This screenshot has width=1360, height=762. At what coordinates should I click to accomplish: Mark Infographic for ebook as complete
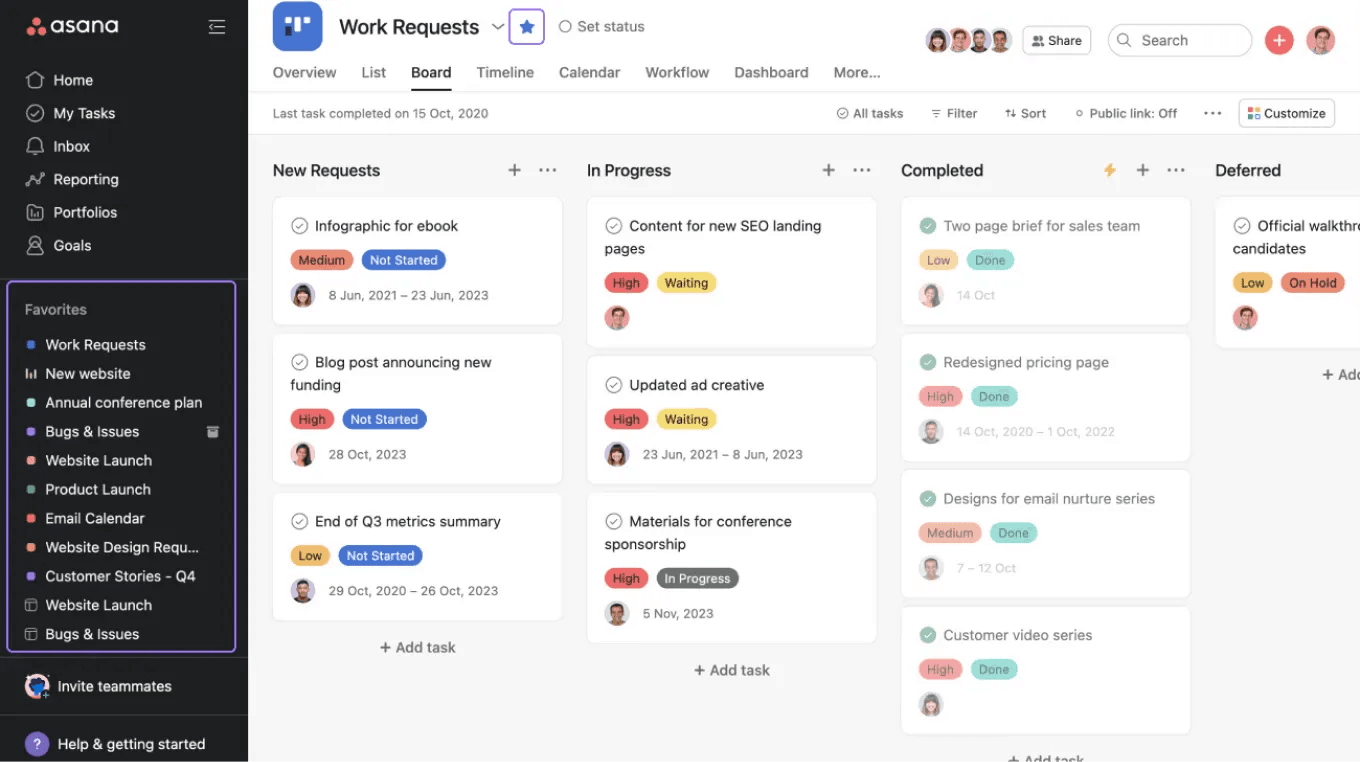pyautogui.click(x=300, y=226)
